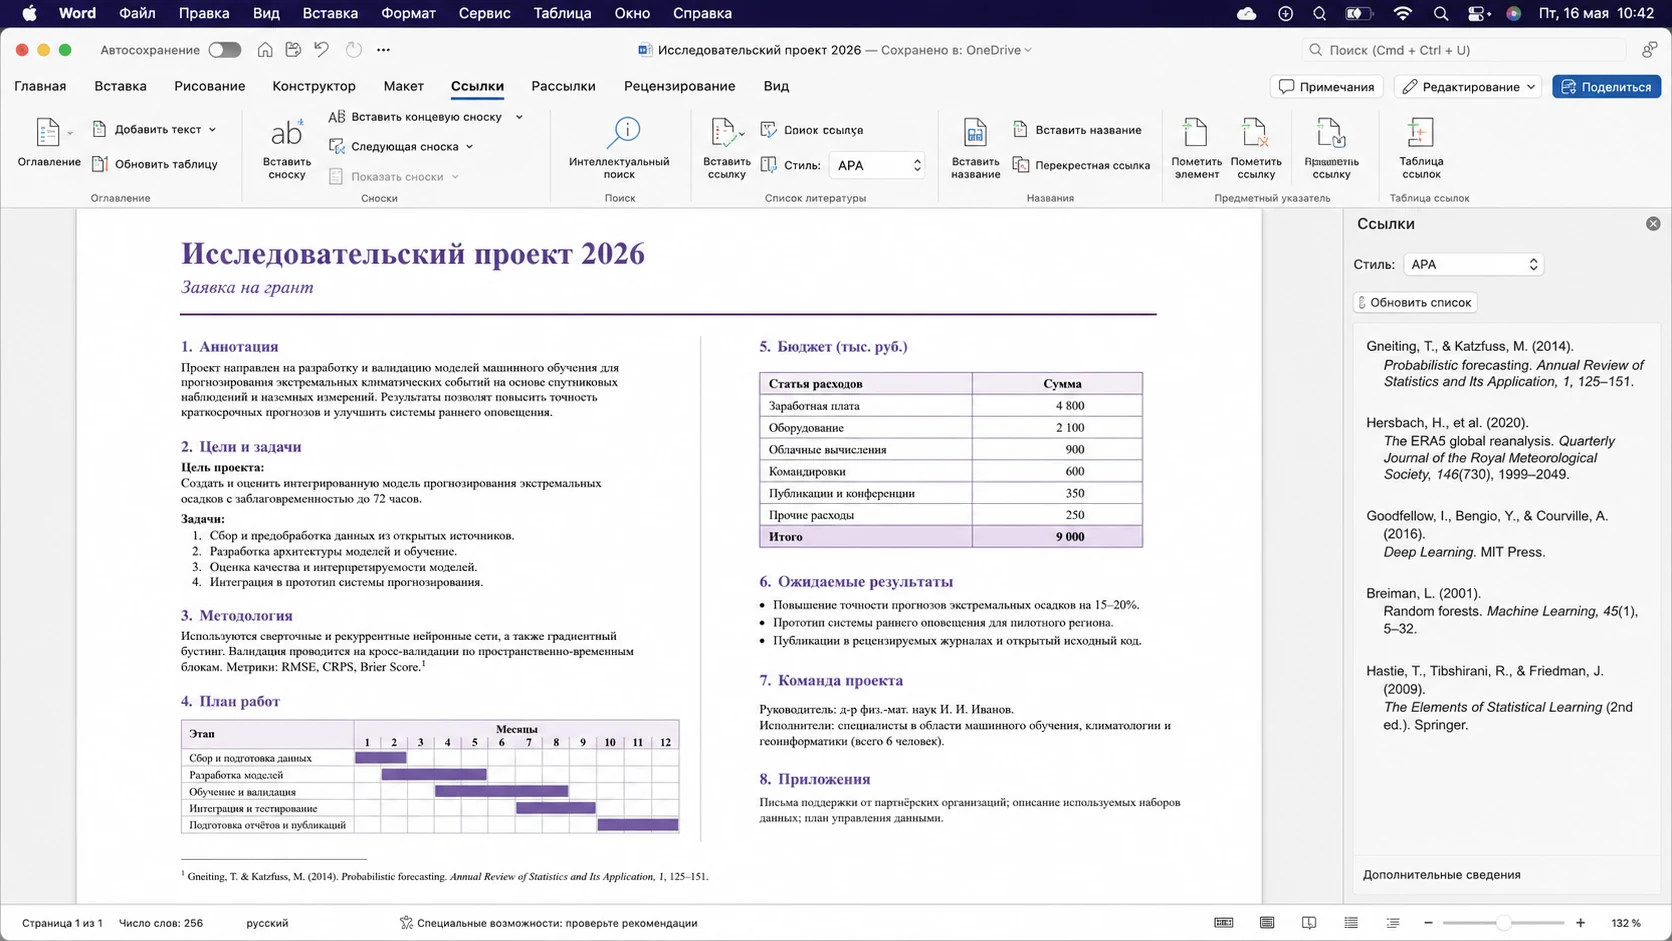Viewport: 1672px width, 941px height.
Task: Click the undo arrow icon
Action: (321, 50)
